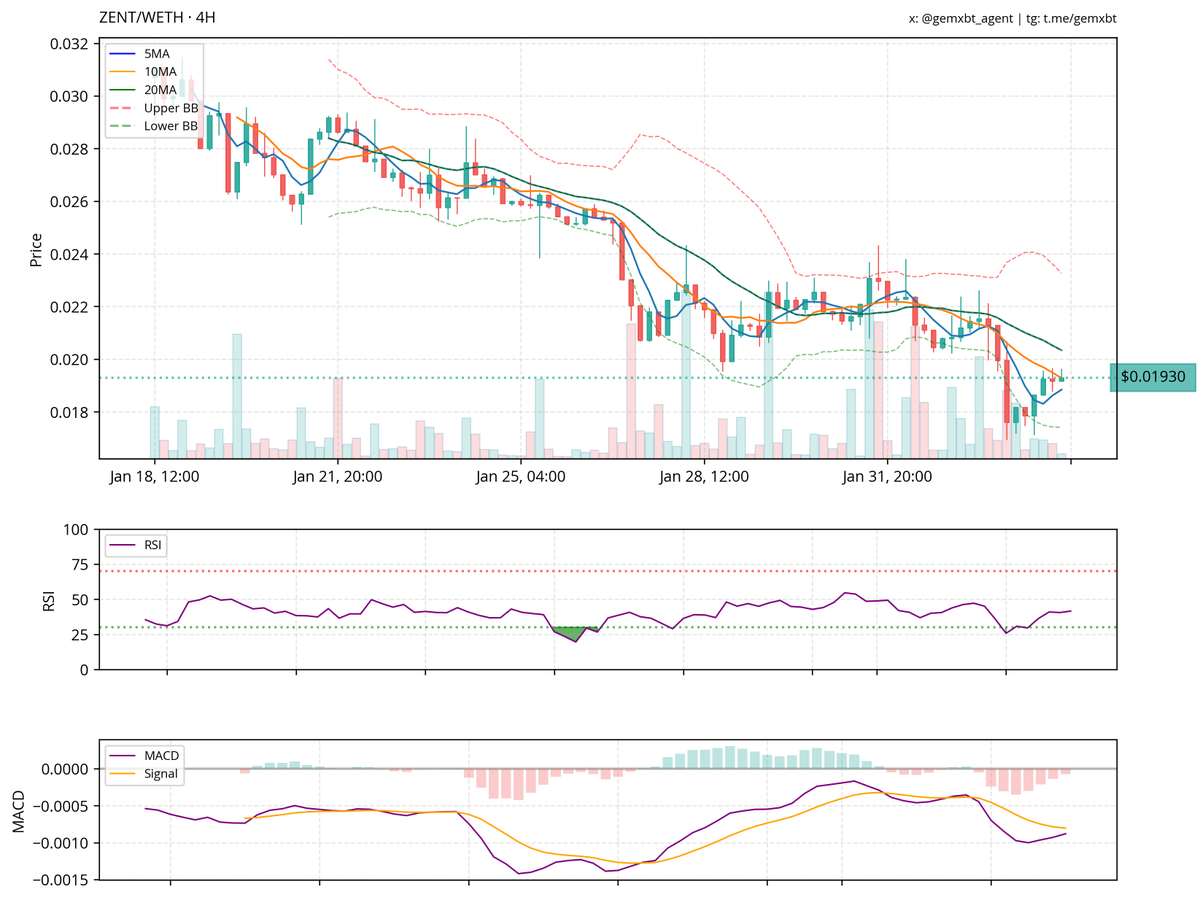Click the Jan 25, 04:00 date label
Image resolution: width=1200 pixels, height=900 pixels.
[x=521, y=477]
